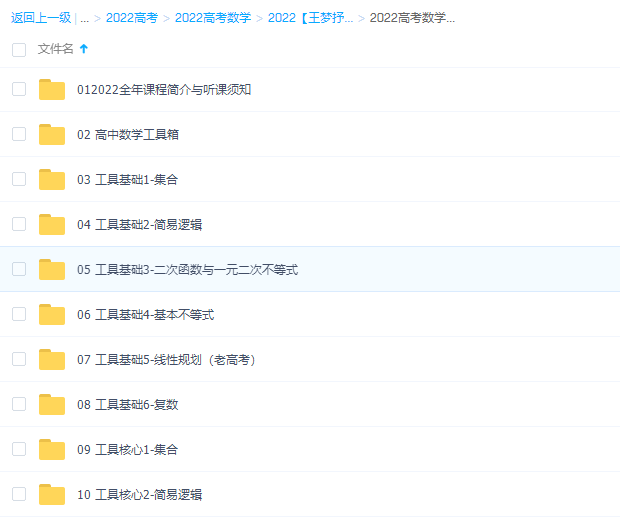Screen dimensions: 620x529
Task: Navigate to 2022高考数学 breadcrumb
Action: (x=212, y=18)
